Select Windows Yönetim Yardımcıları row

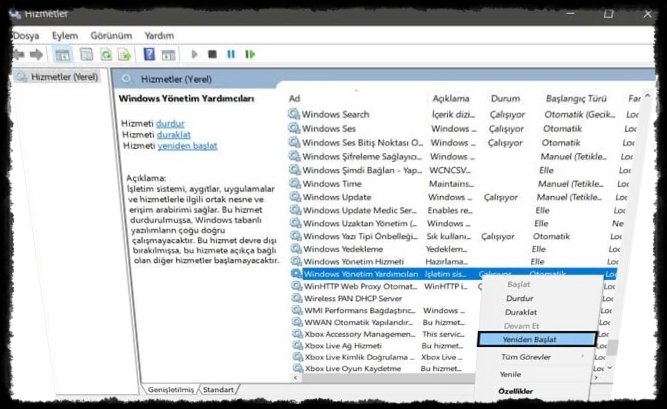[x=453, y=274]
